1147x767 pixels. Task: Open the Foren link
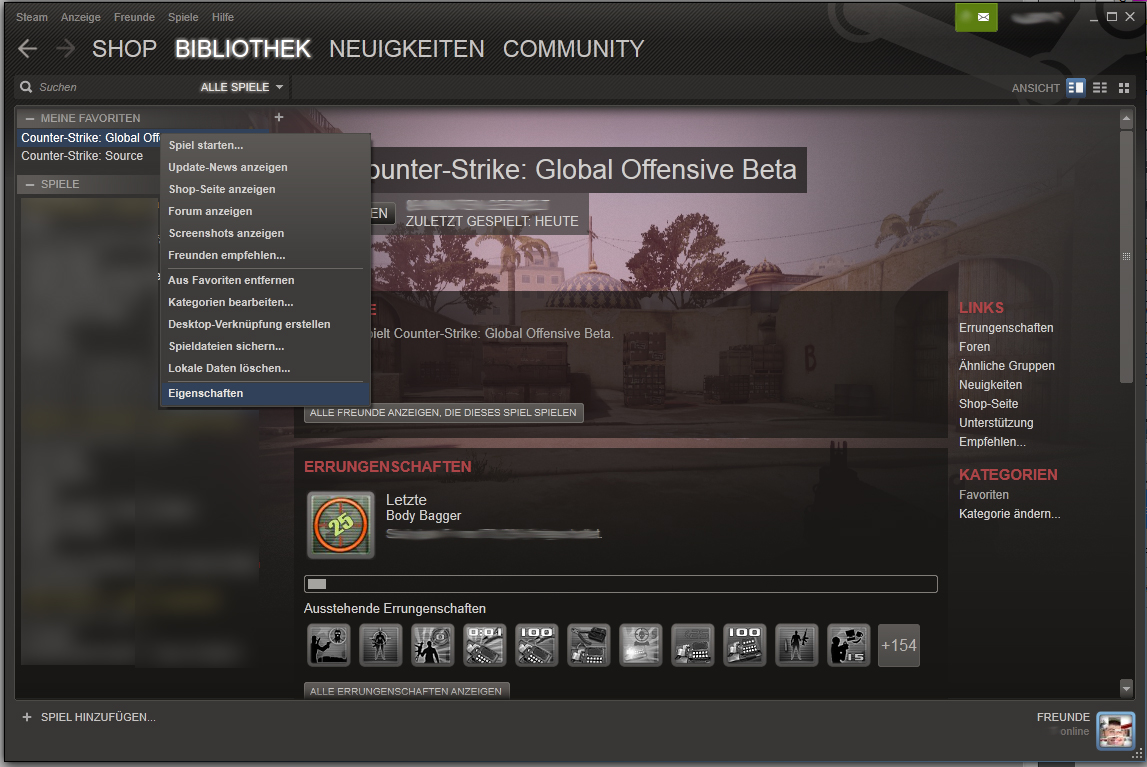974,347
